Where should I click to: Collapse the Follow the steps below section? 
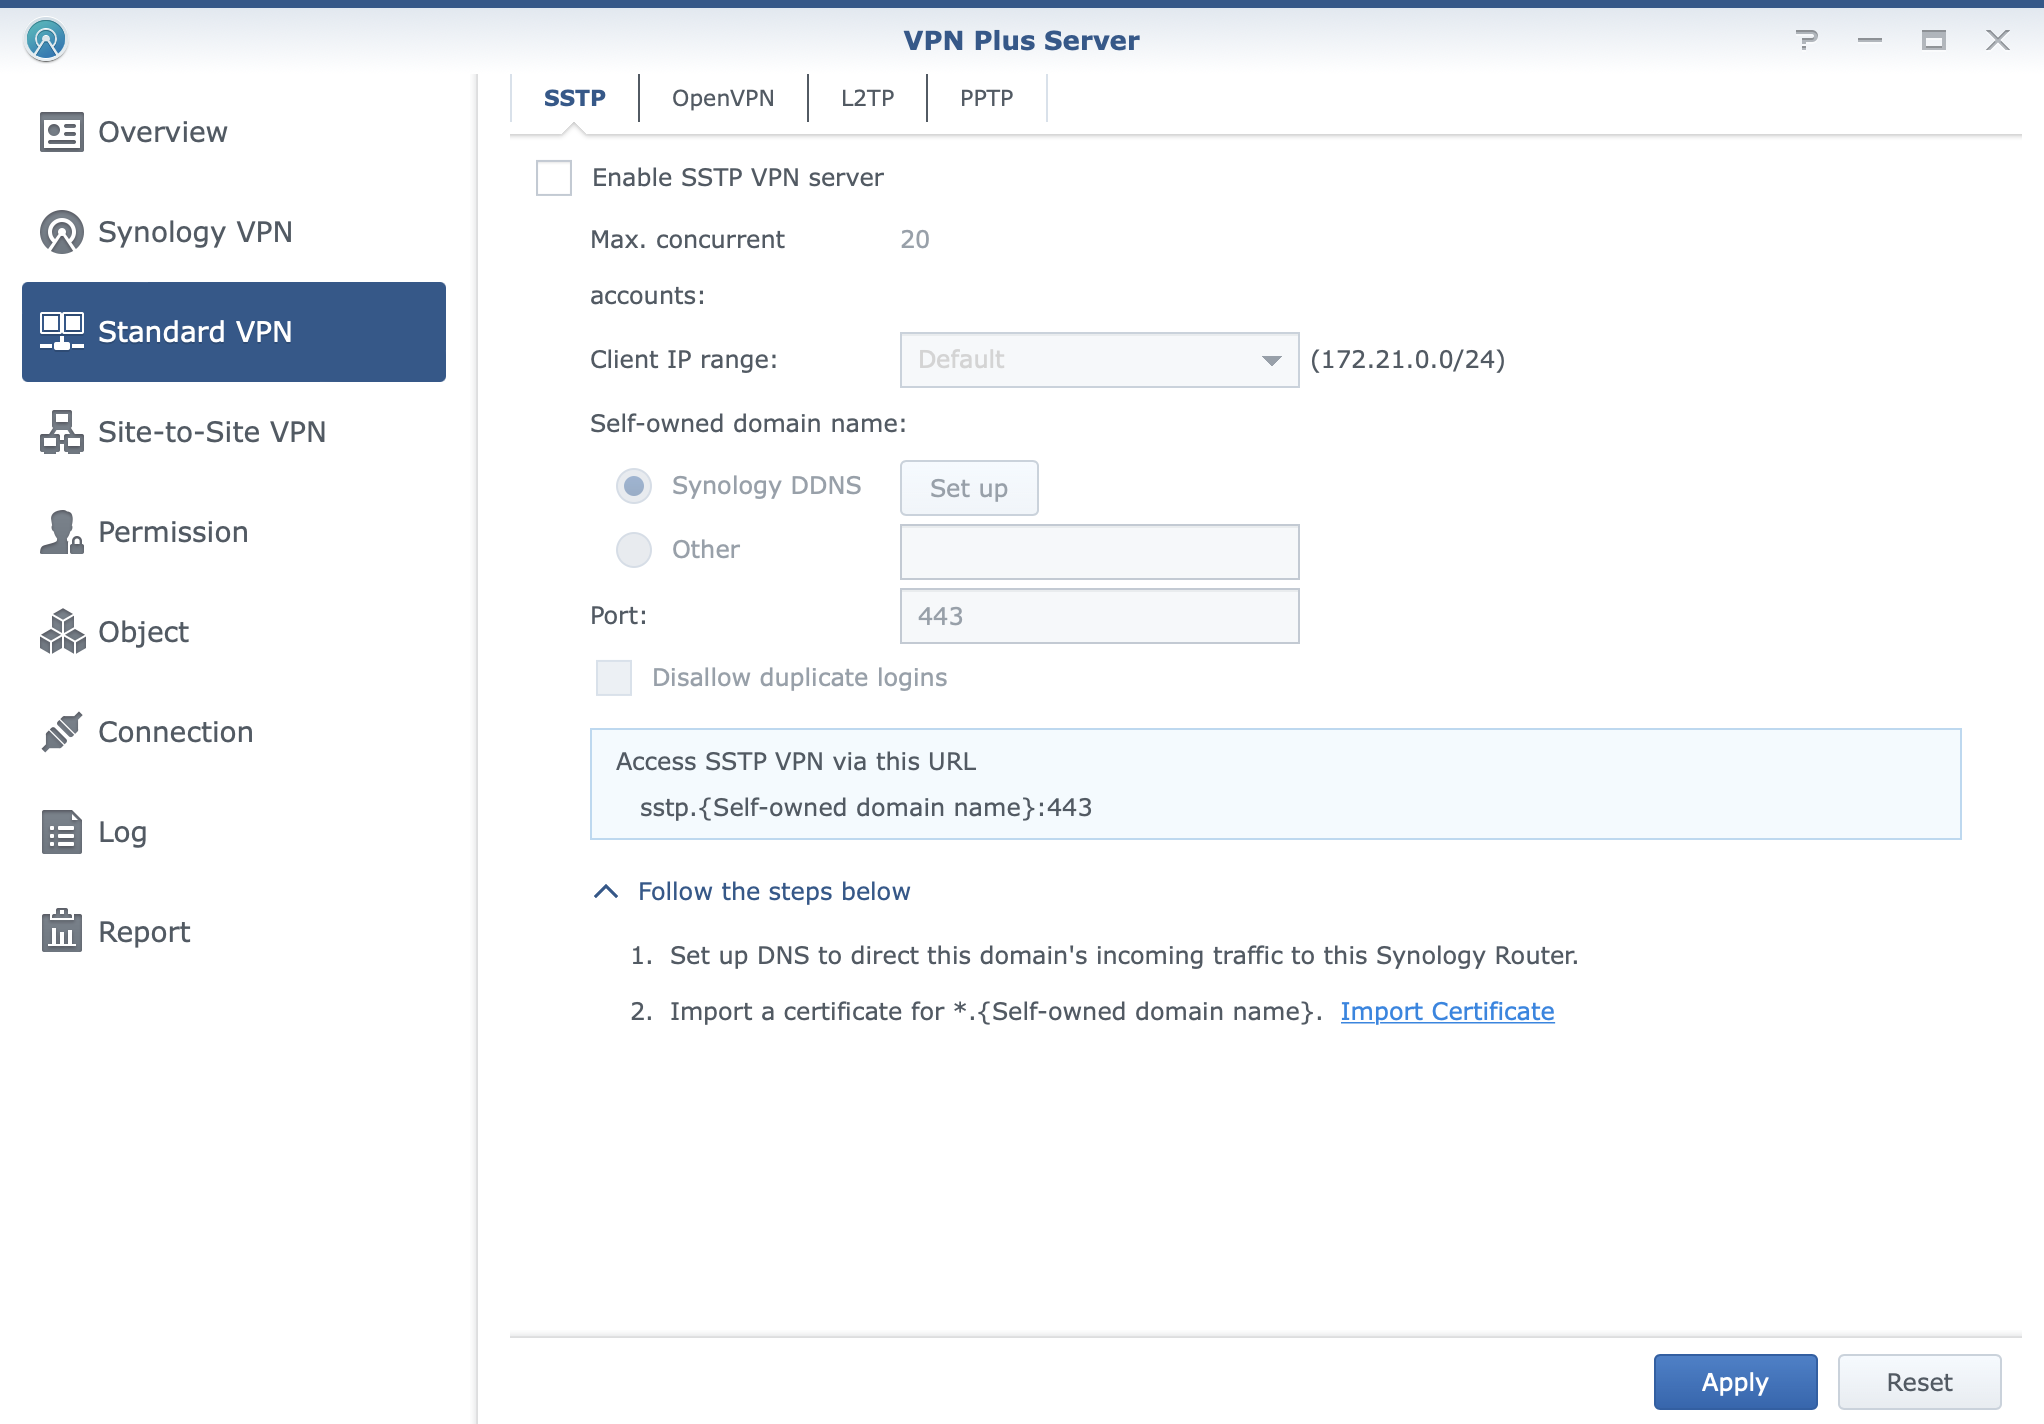coord(606,891)
